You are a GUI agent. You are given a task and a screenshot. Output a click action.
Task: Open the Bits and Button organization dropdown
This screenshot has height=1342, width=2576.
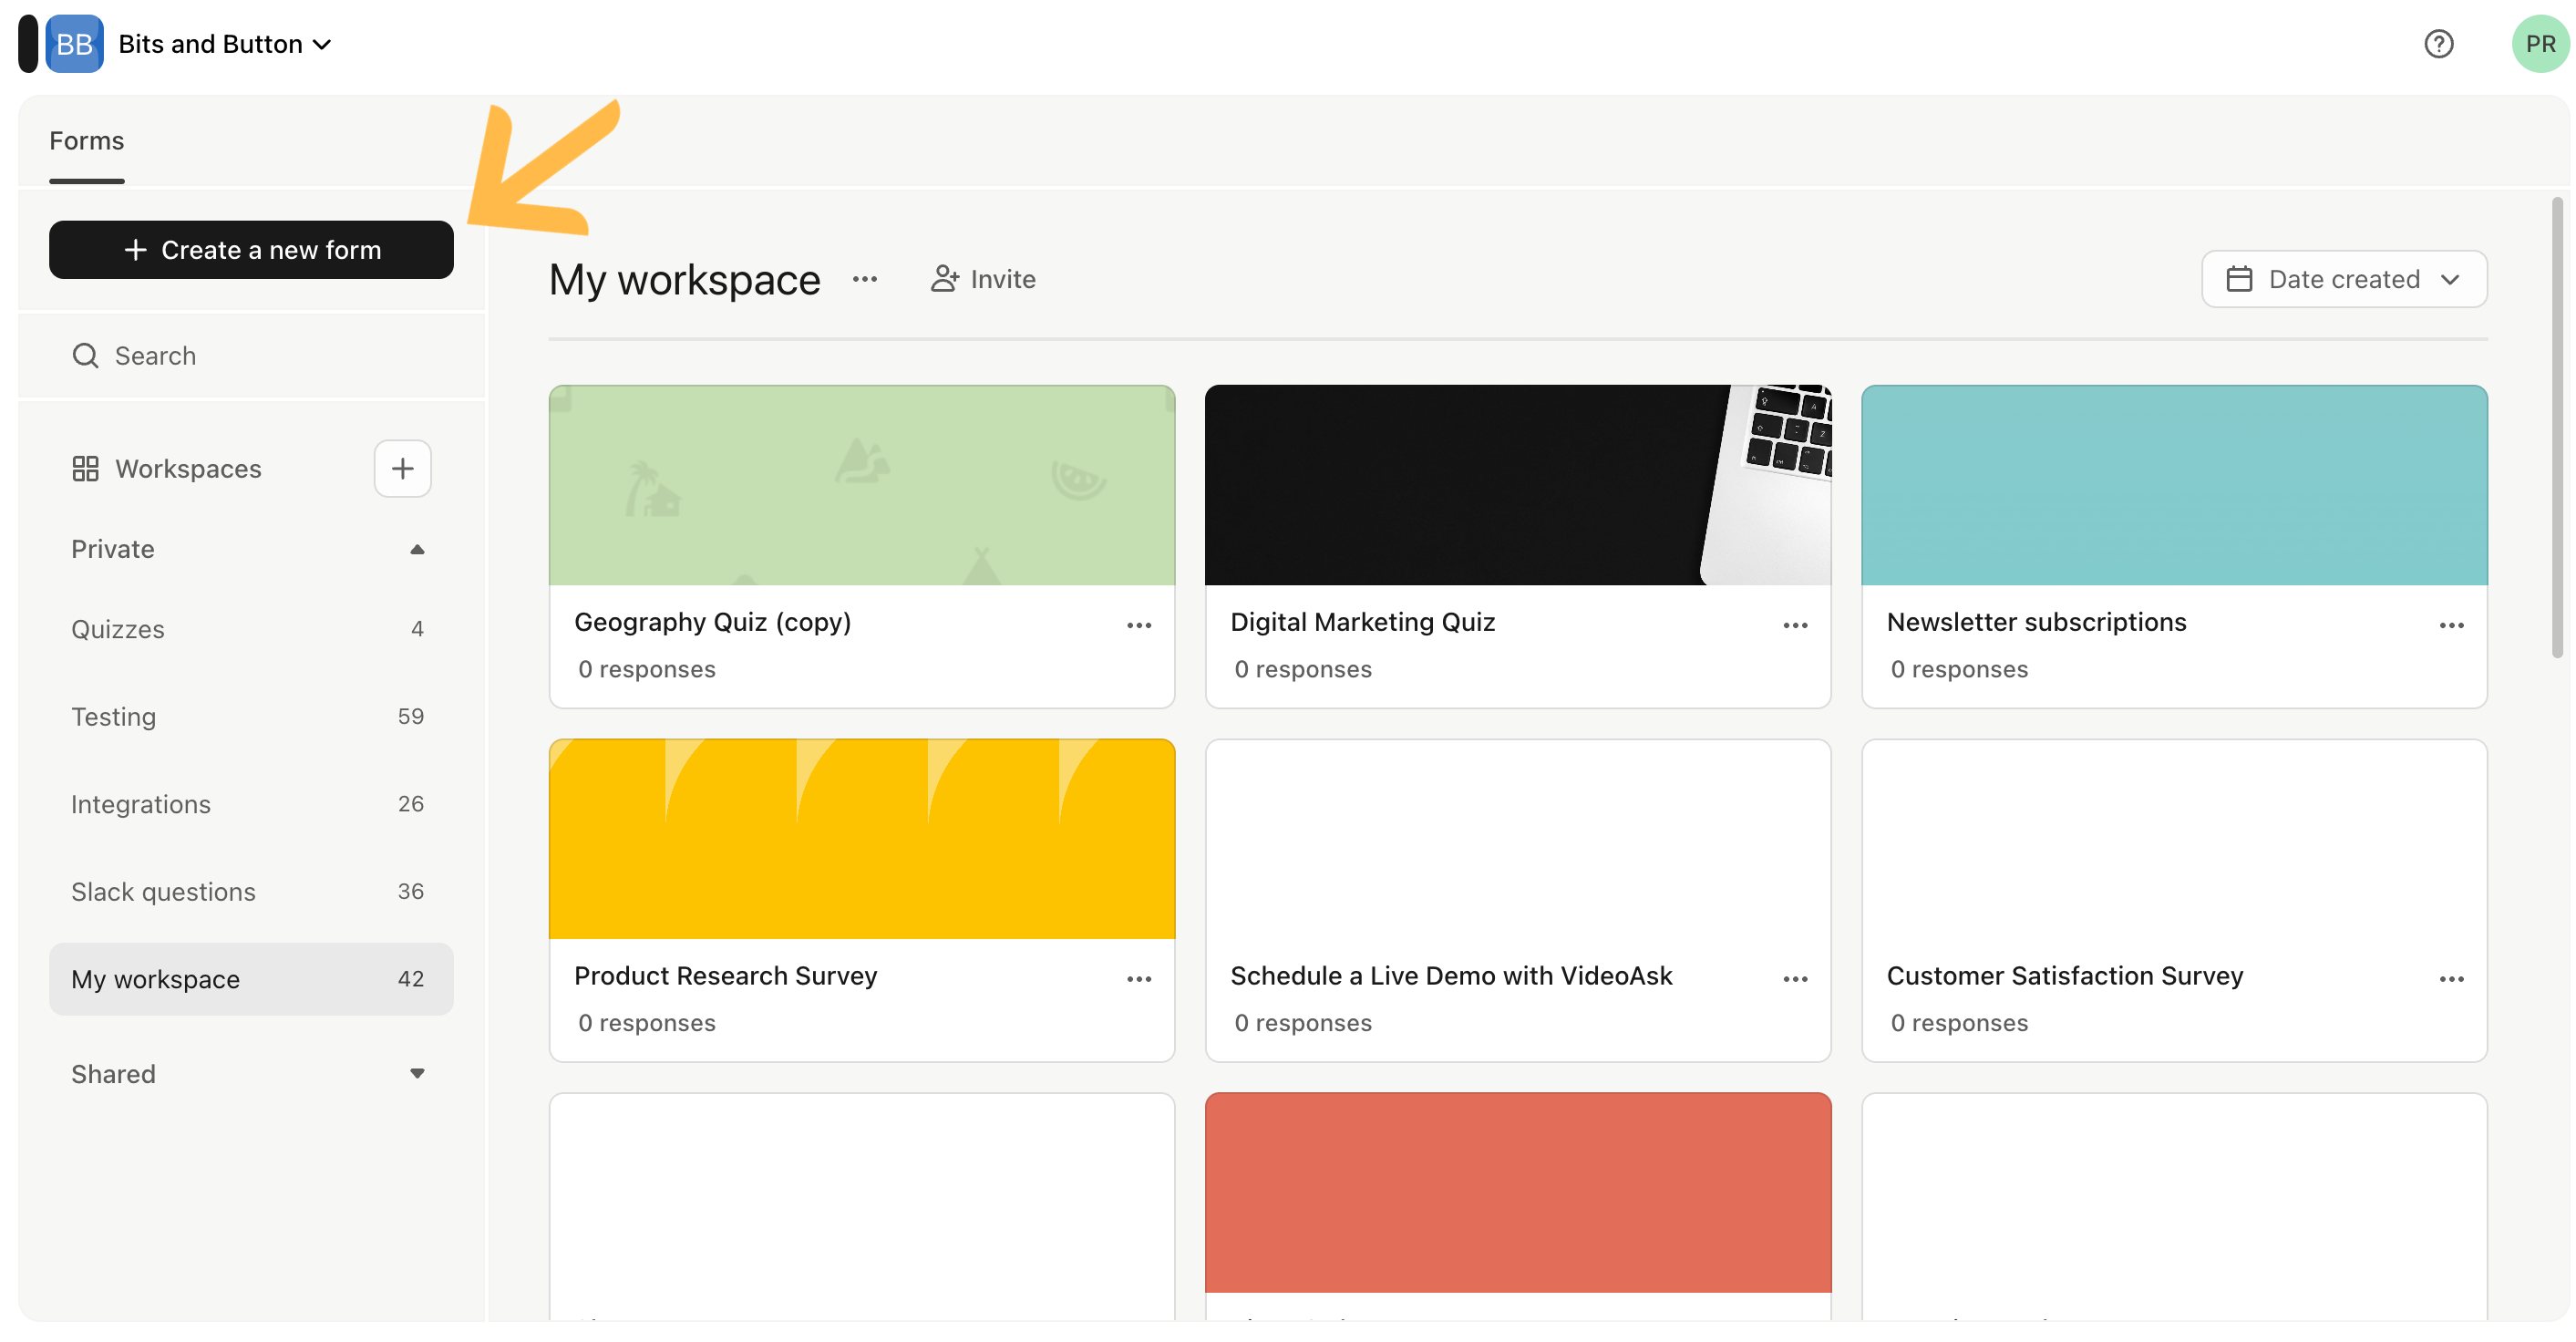[x=225, y=44]
